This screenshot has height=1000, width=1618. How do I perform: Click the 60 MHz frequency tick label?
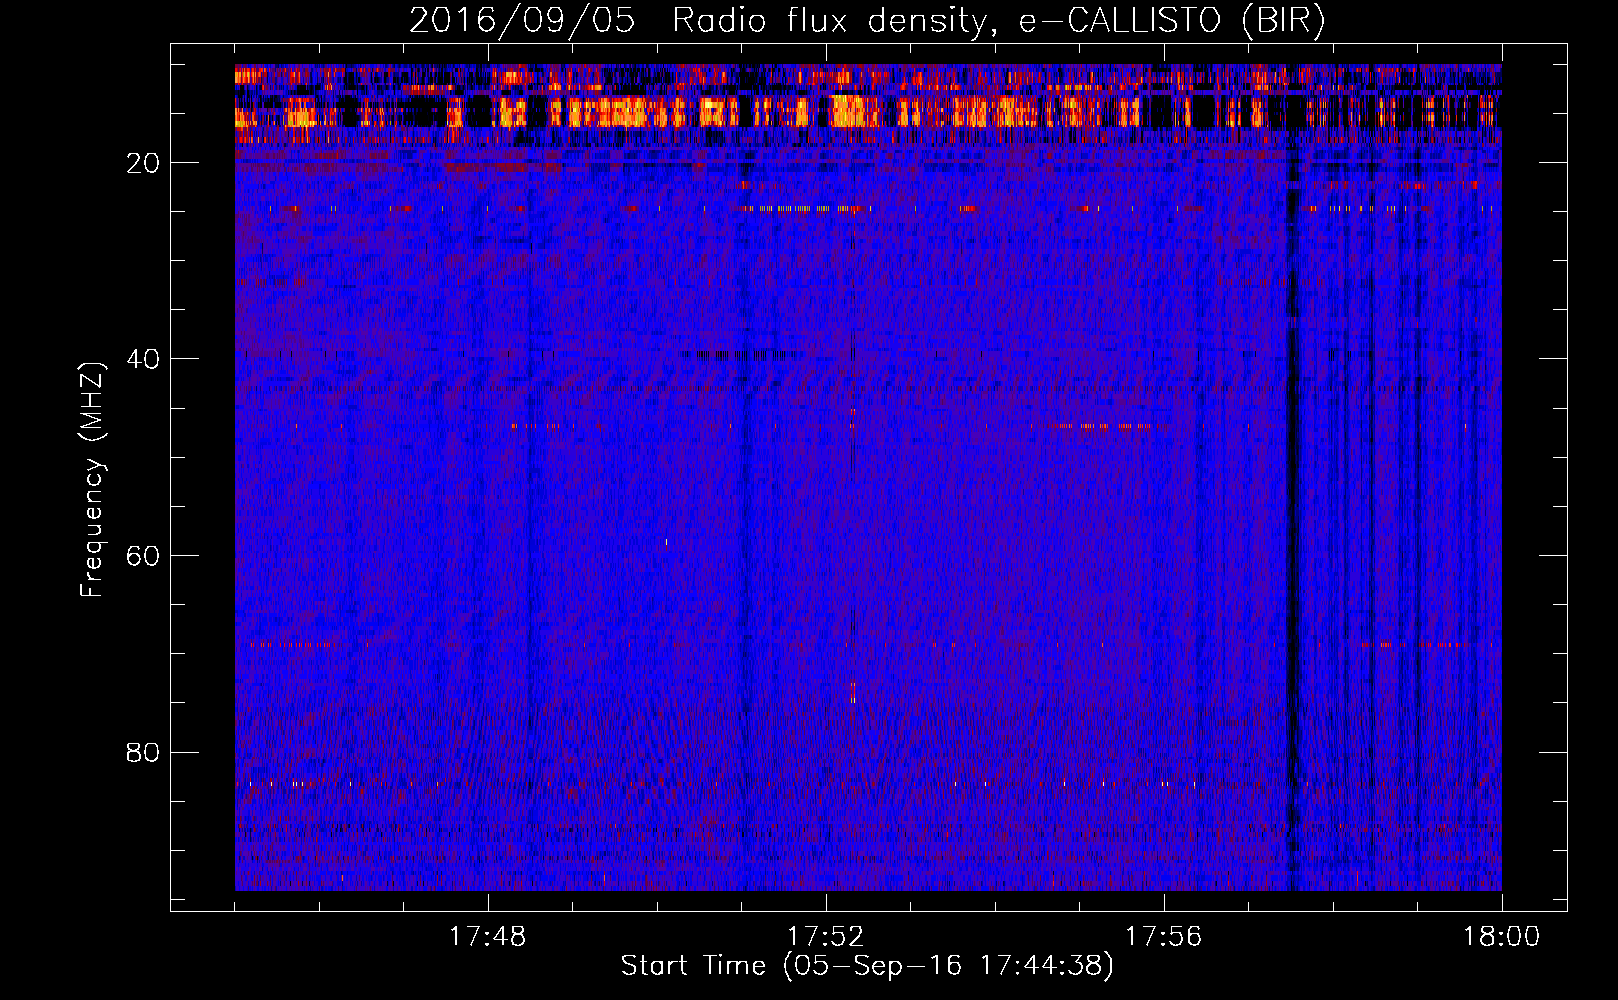pos(144,555)
